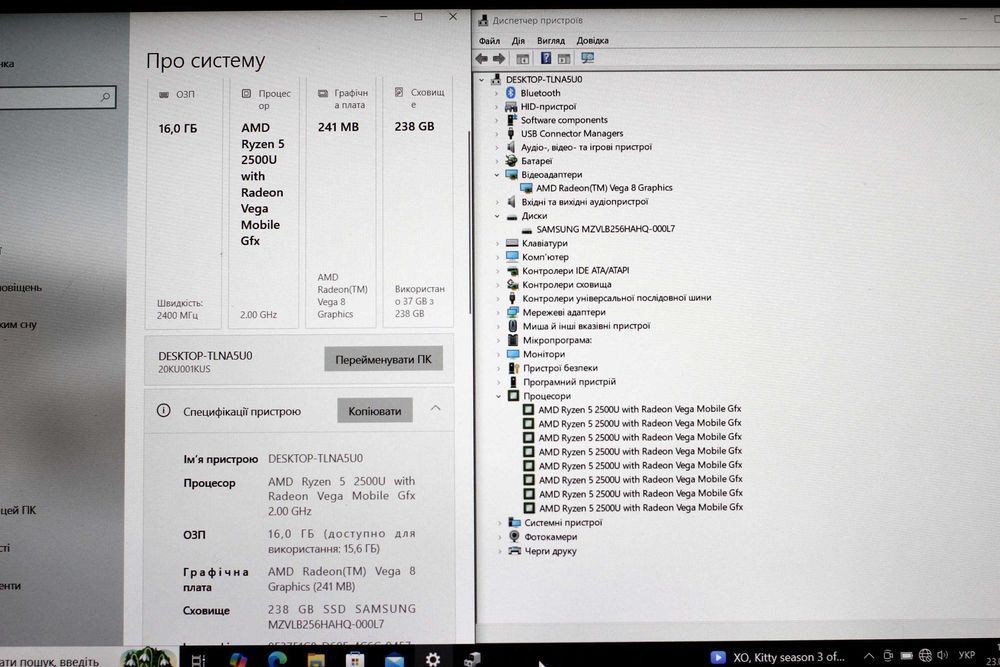Click the USB Connector Managers icon

(x=510, y=133)
